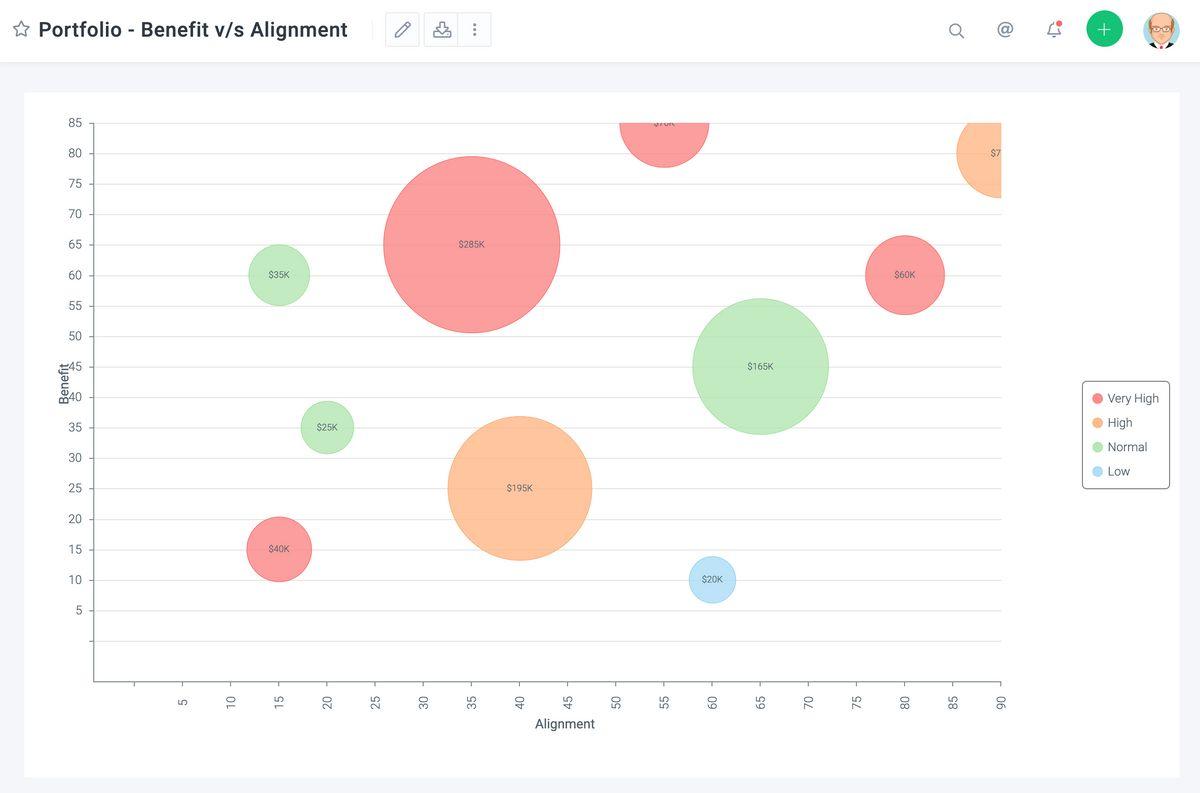Select the $20K blue bubble

click(x=712, y=580)
